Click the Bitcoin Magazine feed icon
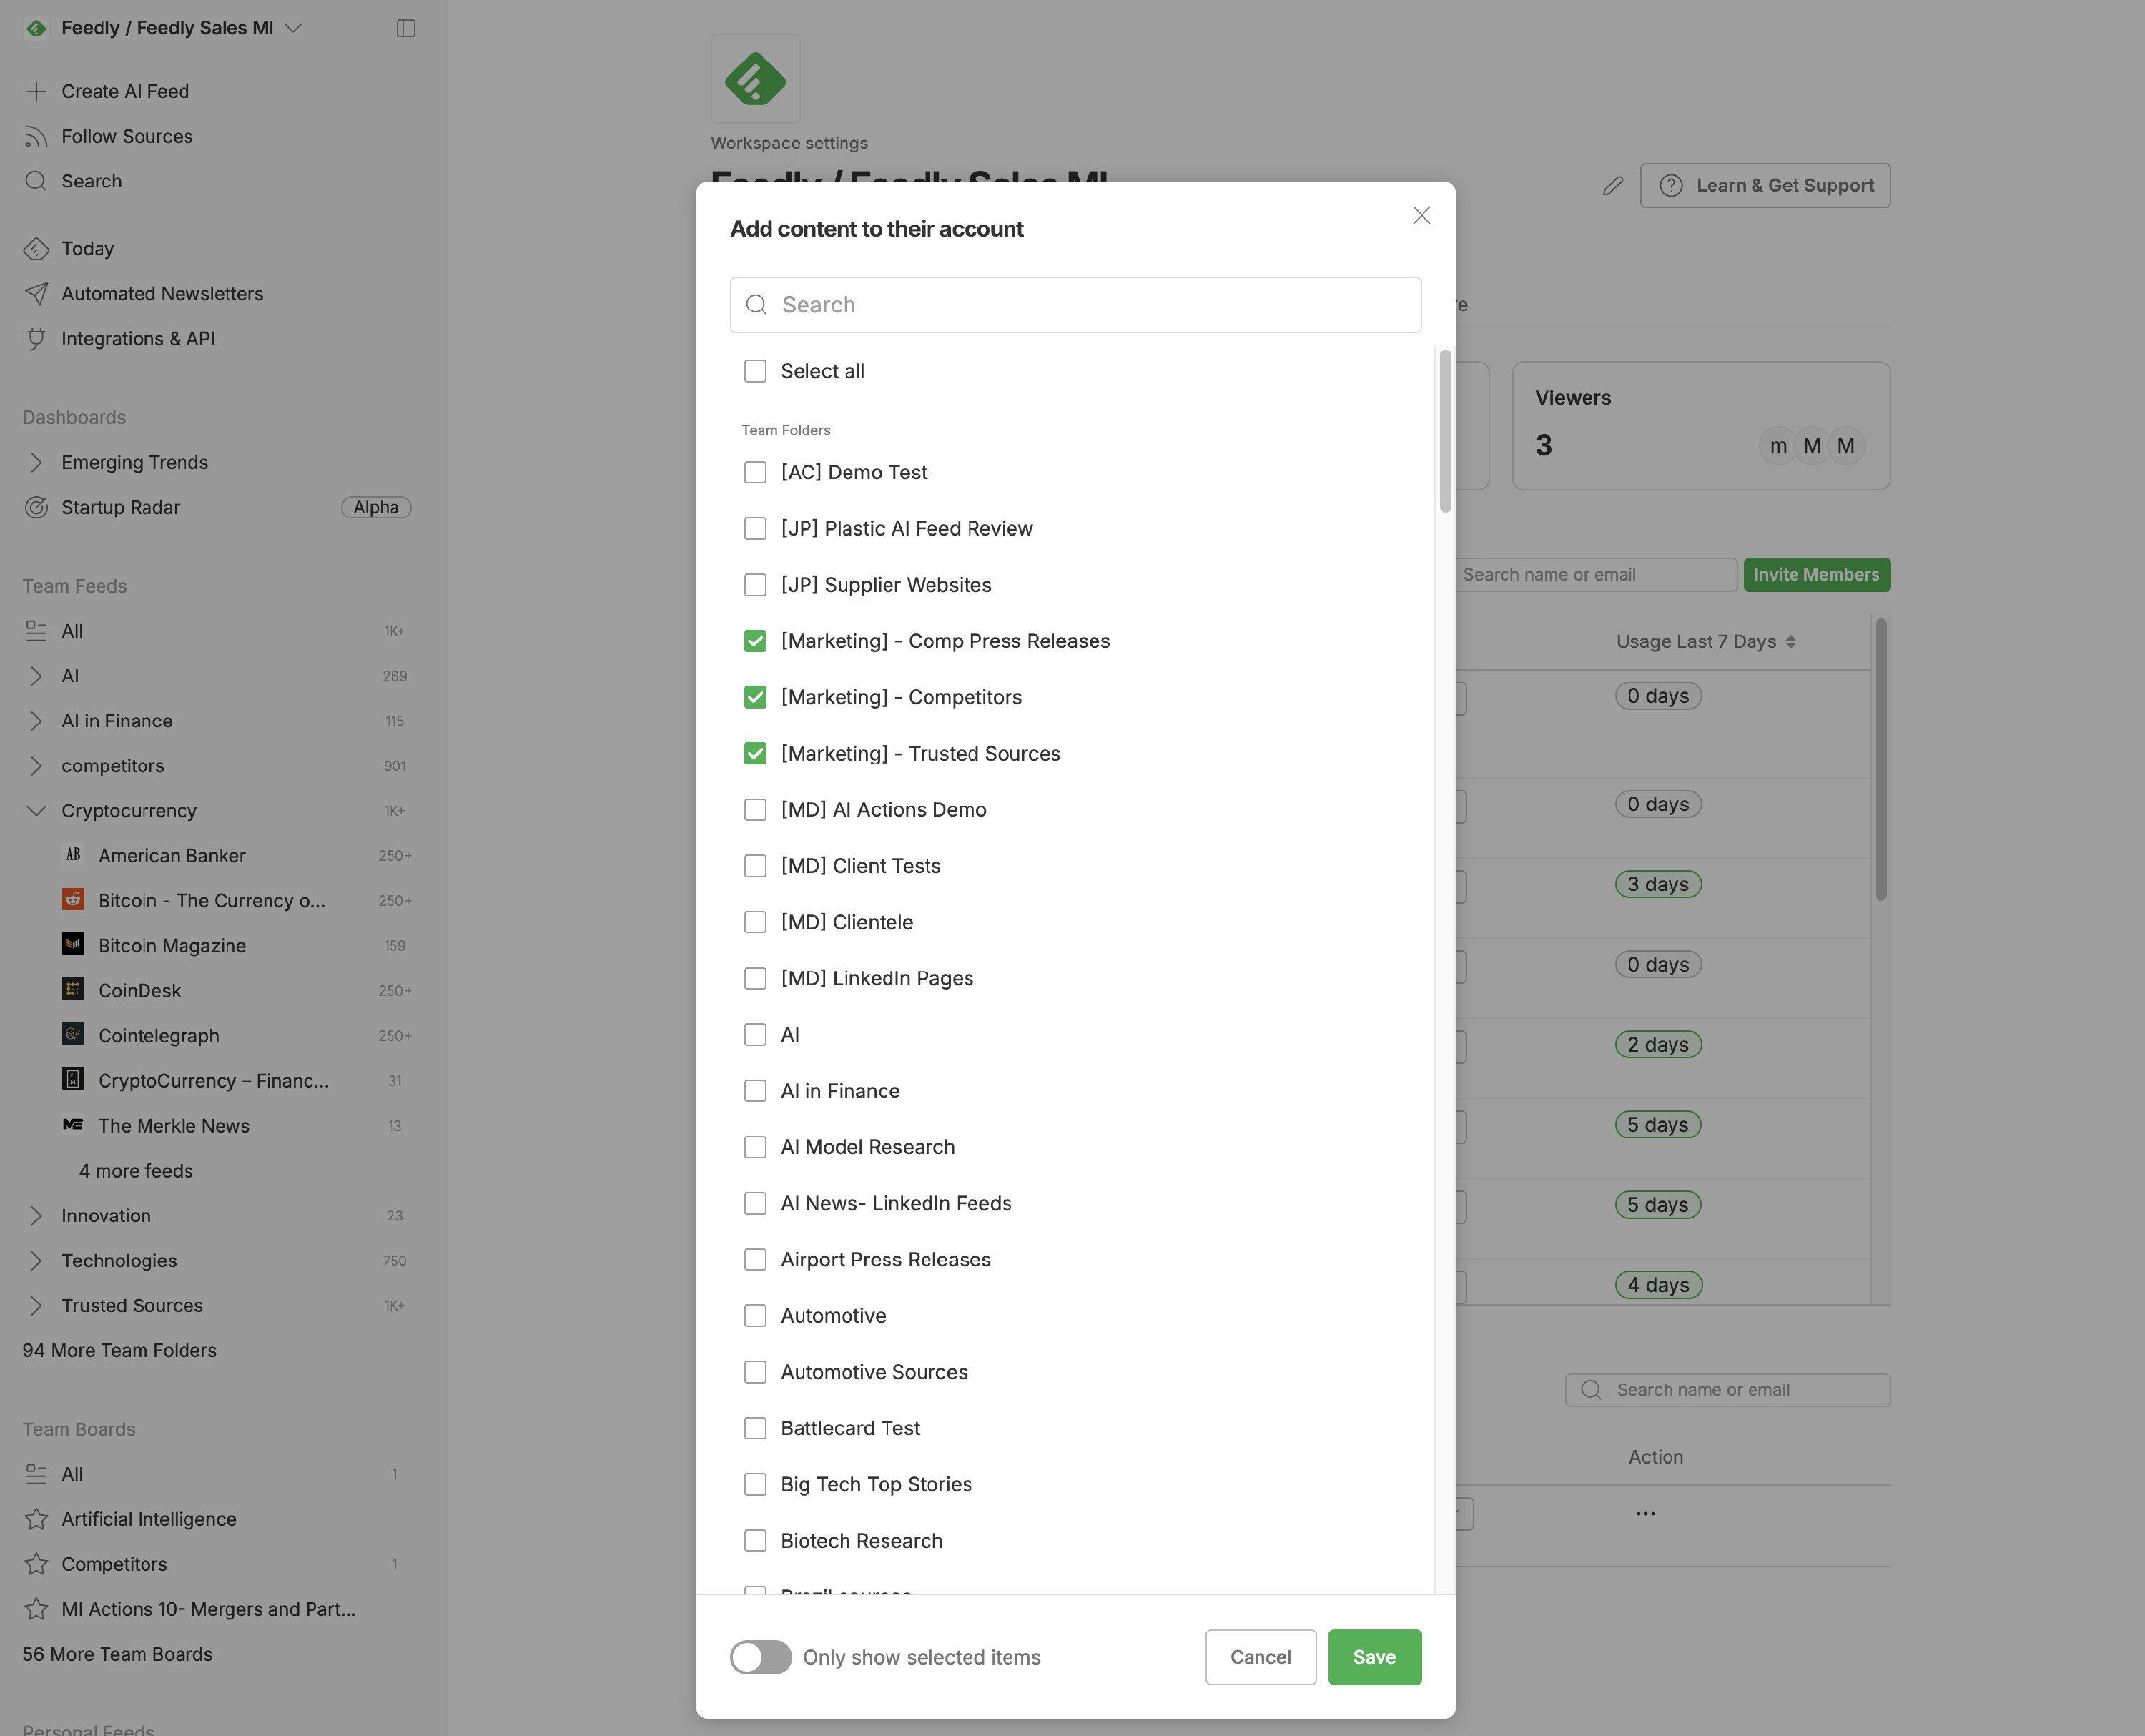2145x1736 pixels. 73,945
